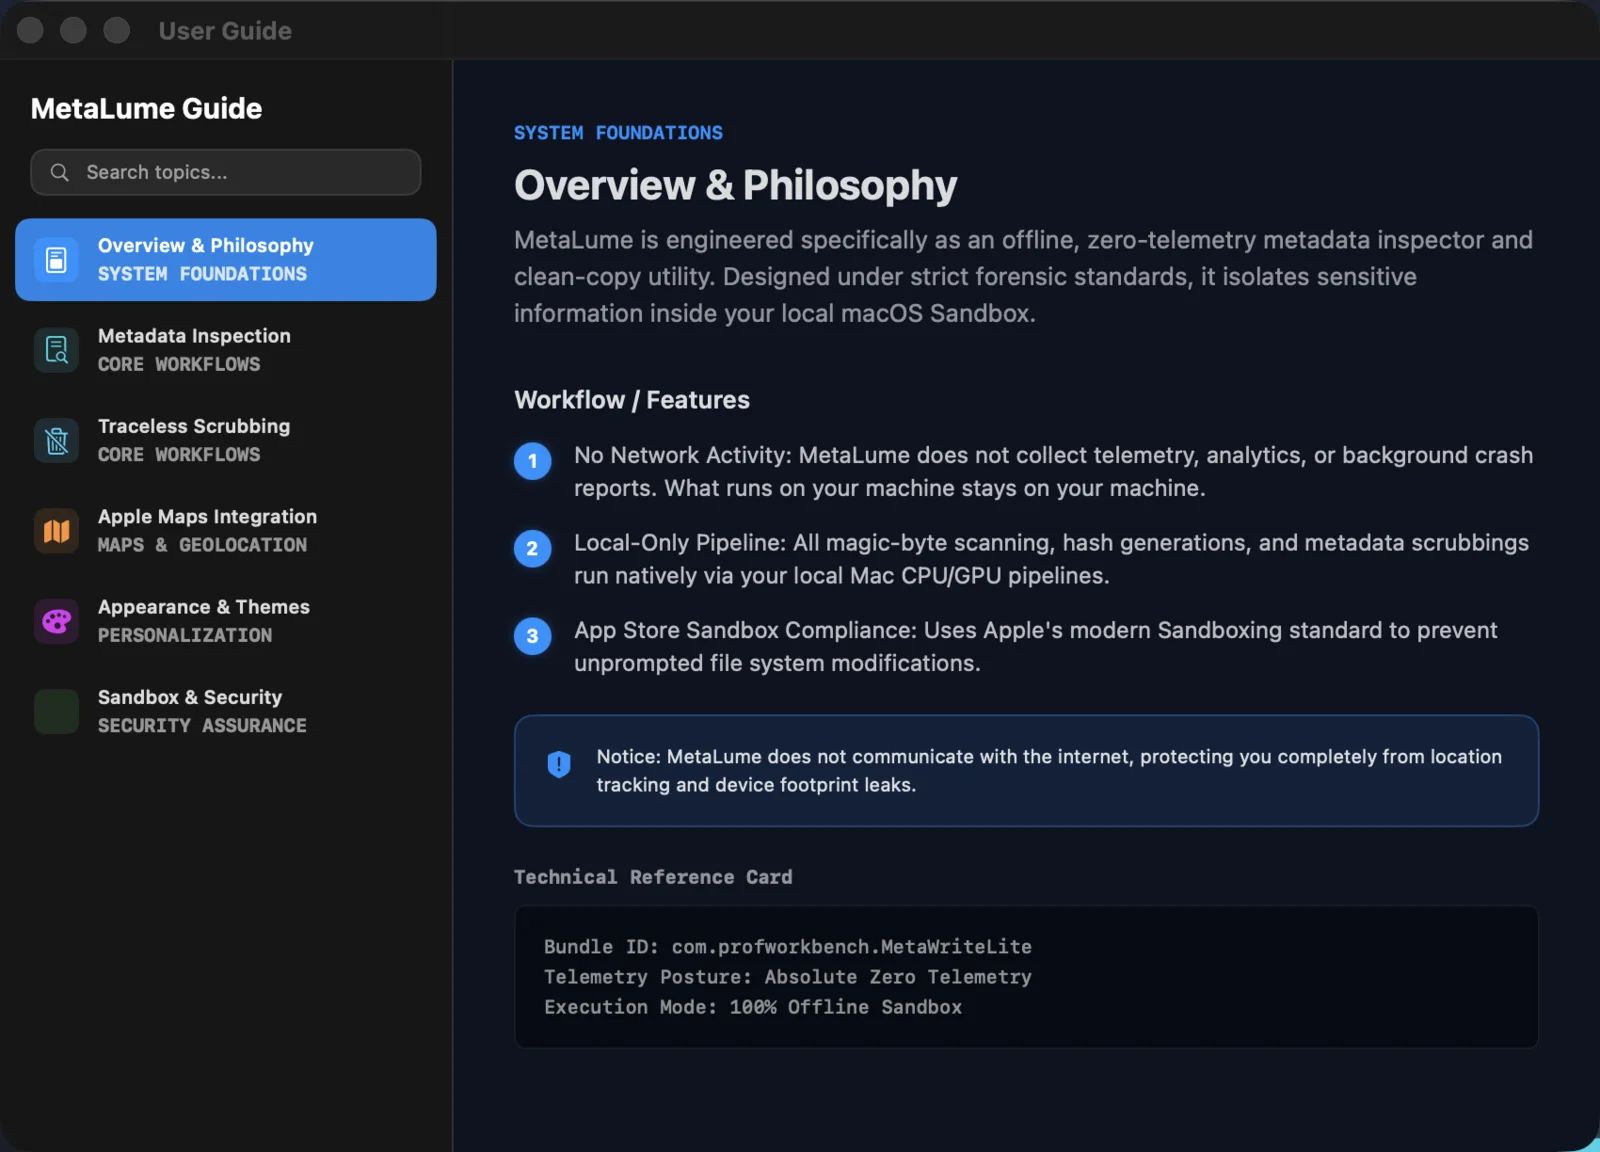Click the Technical Reference Card label
The image size is (1600, 1152).
(x=653, y=877)
